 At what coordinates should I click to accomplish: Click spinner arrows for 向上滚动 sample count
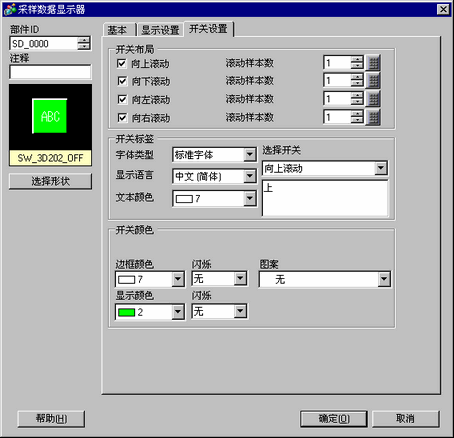click(357, 63)
